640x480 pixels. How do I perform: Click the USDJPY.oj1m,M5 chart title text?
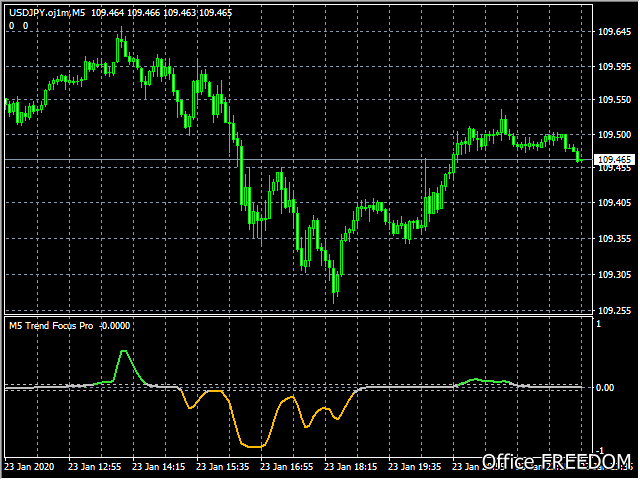click(x=47, y=13)
